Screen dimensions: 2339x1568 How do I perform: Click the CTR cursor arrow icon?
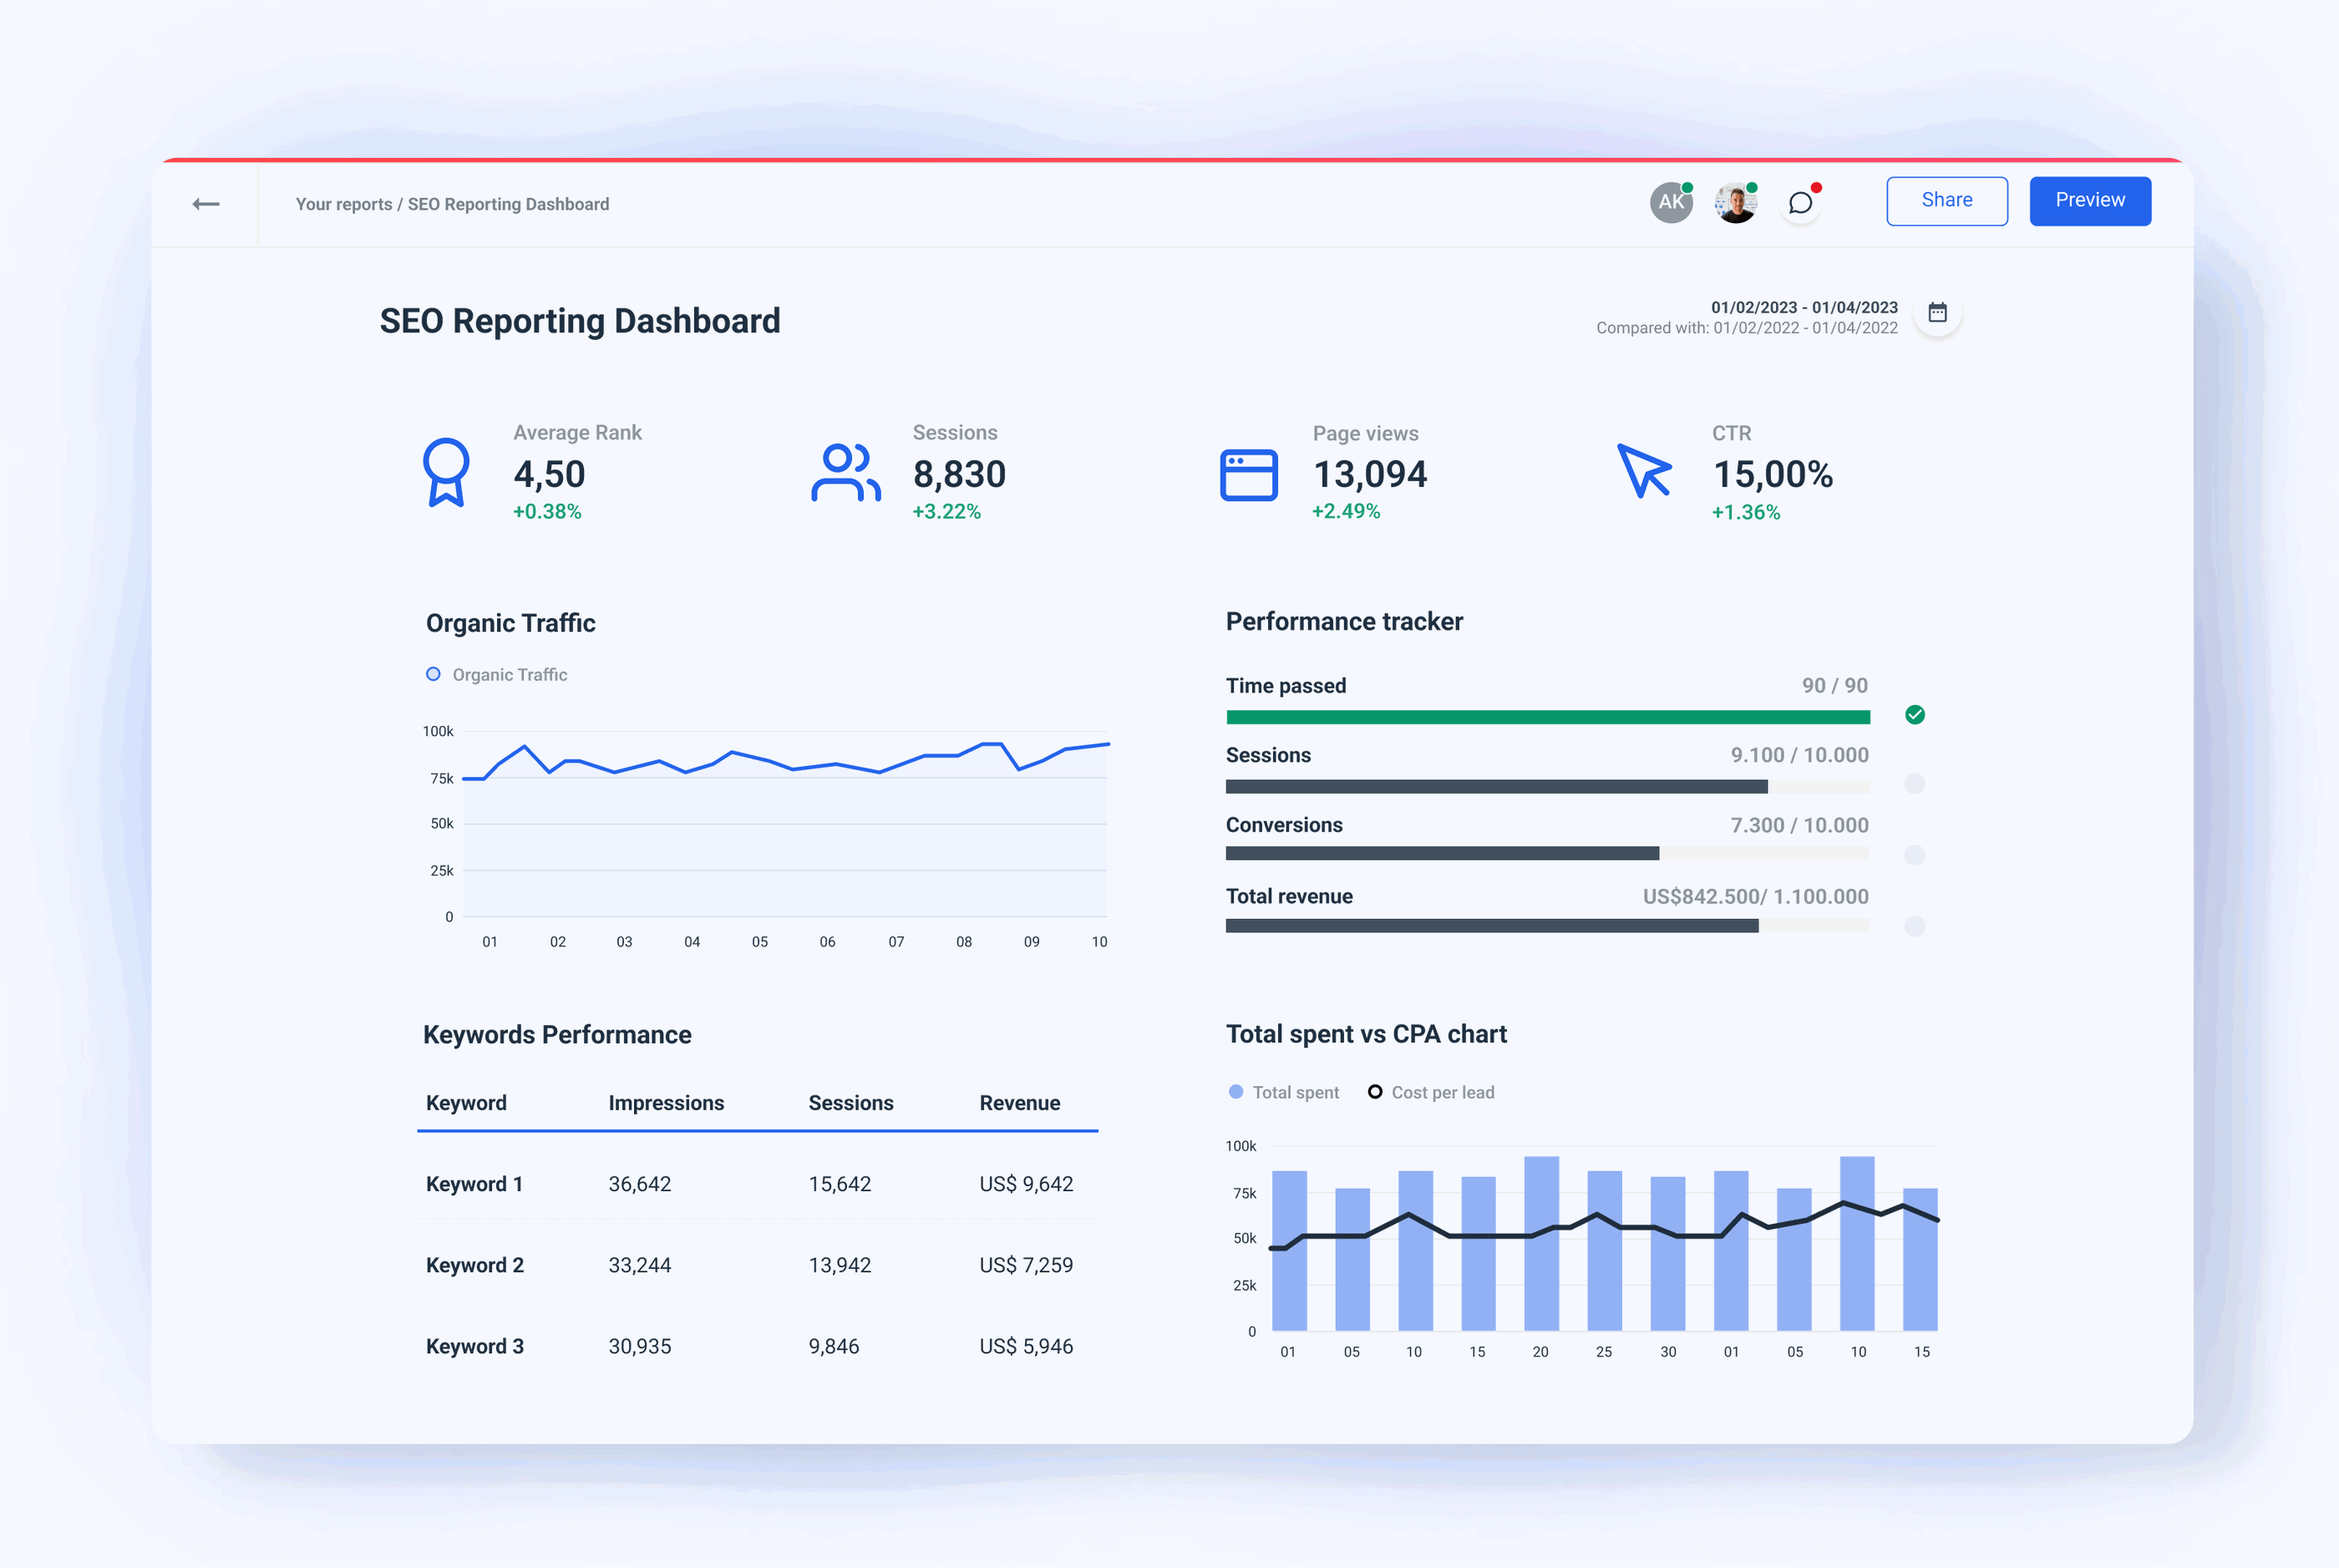1645,474
